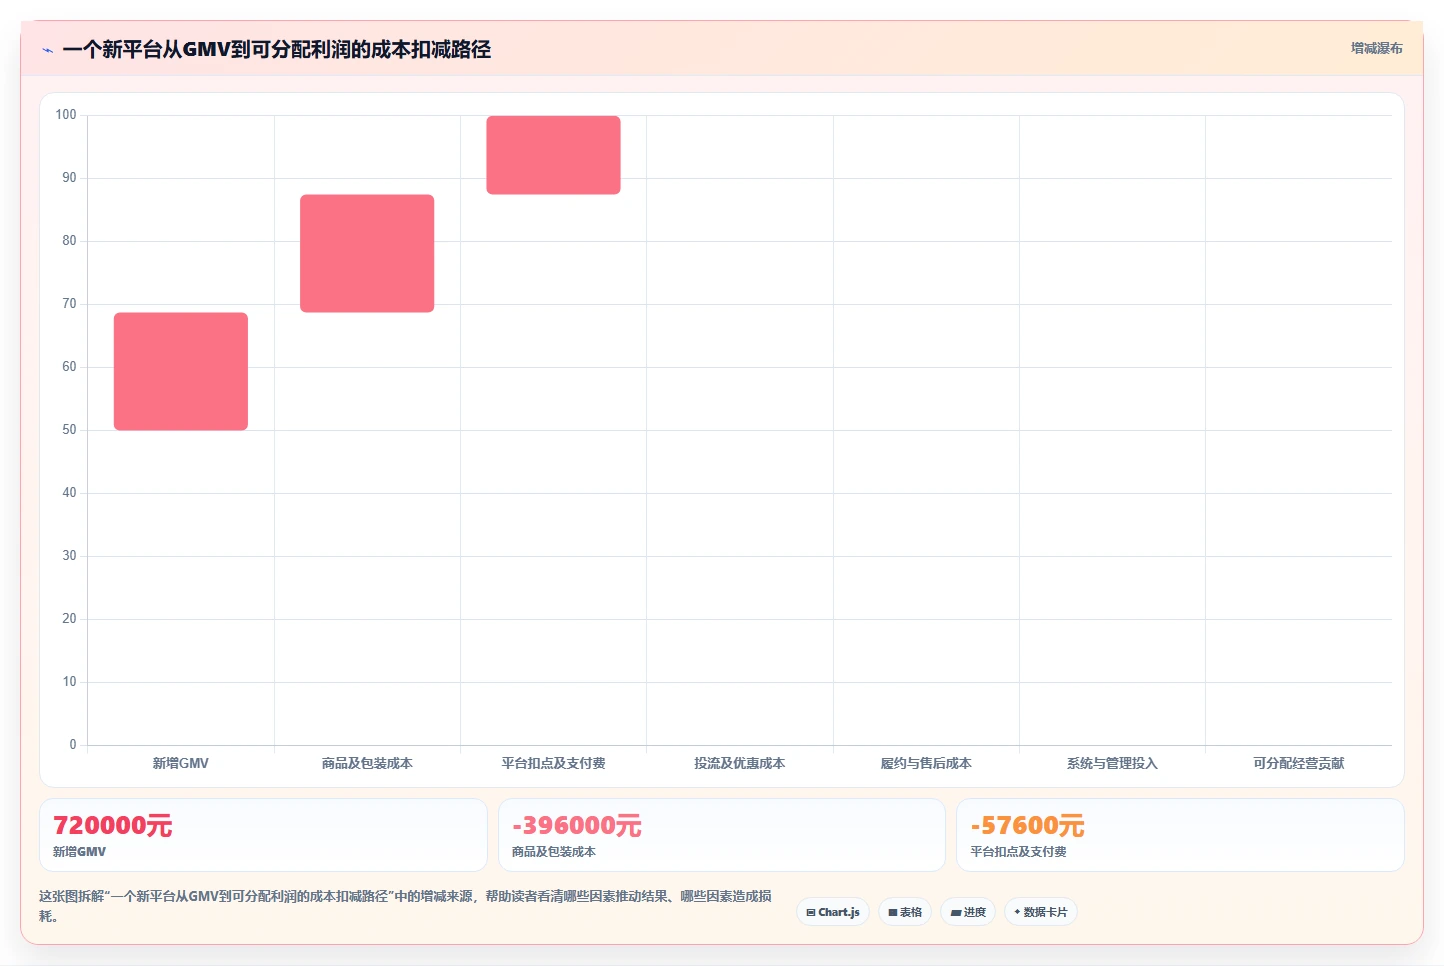Click the Chart.js chip
1444x966 pixels.
click(x=833, y=912)
